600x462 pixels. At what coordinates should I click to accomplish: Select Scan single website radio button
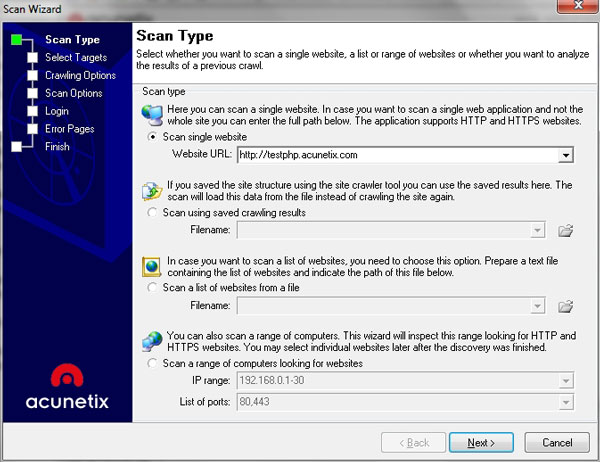click(152, 136)
